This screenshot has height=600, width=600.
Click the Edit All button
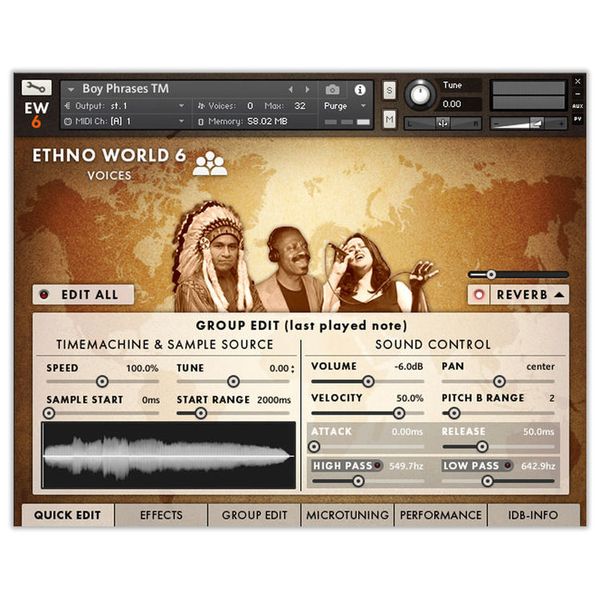tap(83, 295)
